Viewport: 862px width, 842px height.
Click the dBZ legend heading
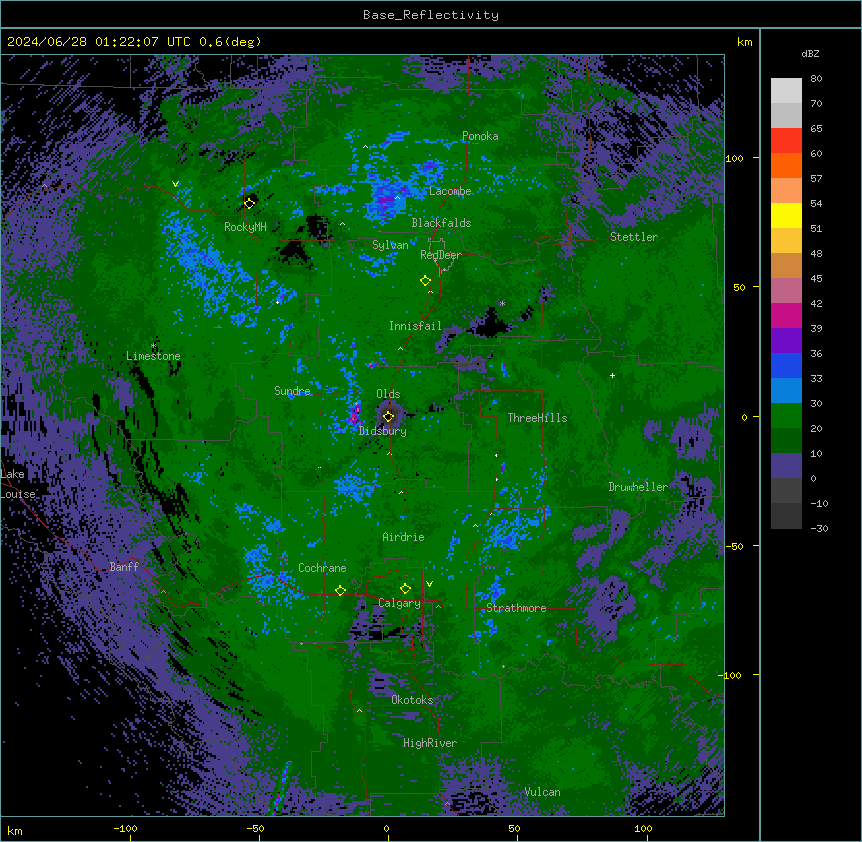pyautogui.click(x=810, y=54)
